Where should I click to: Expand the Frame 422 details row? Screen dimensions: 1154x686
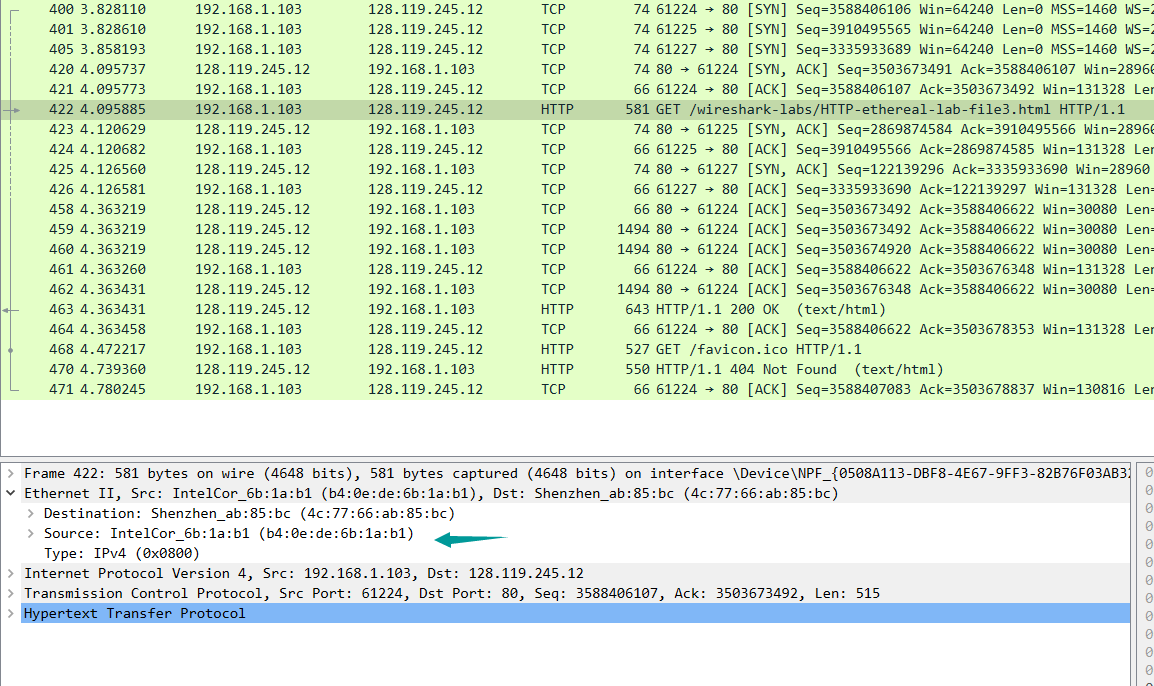point(11,473)
